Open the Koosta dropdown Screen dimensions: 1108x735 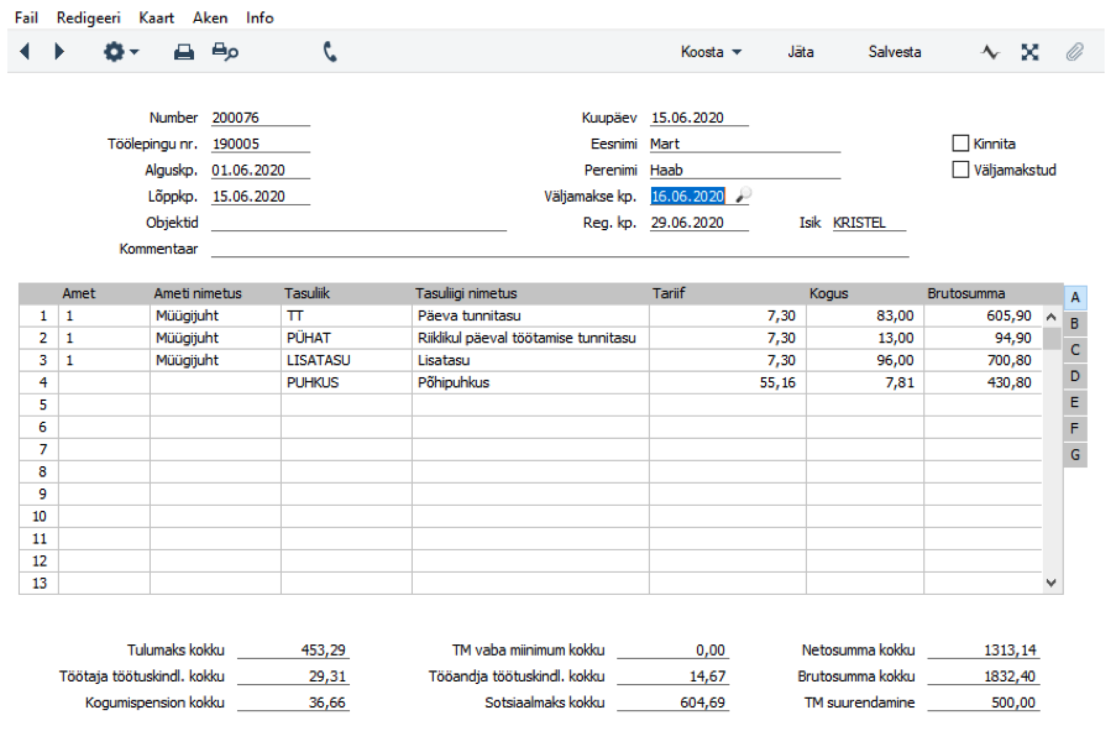(711, 52)
